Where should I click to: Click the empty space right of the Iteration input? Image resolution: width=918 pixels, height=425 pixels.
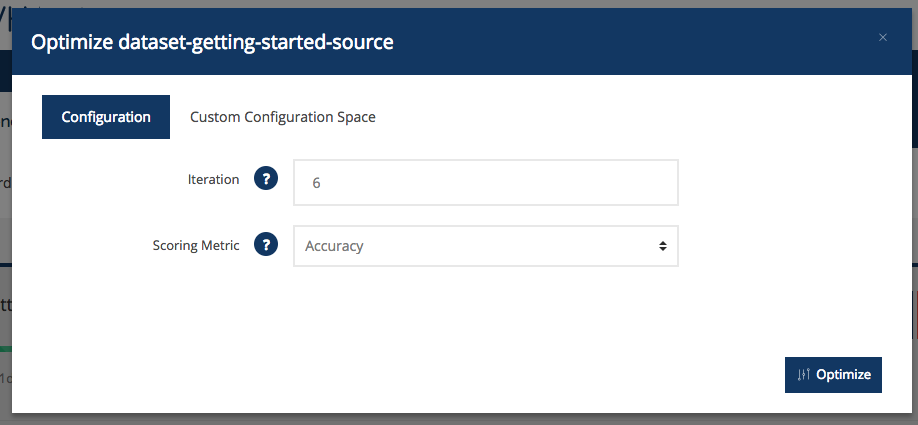780,183
